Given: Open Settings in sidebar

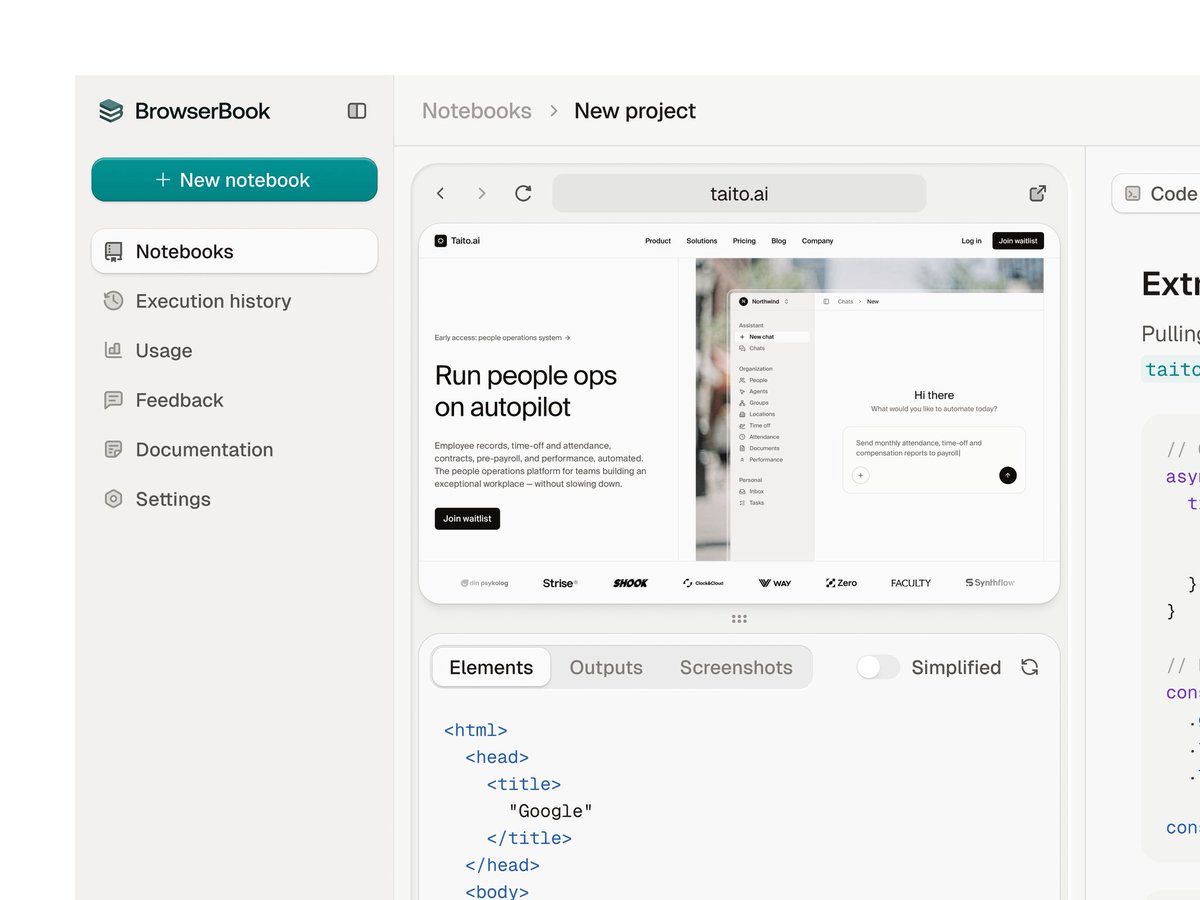Looking at the screenshot, I should pos(158,499).
